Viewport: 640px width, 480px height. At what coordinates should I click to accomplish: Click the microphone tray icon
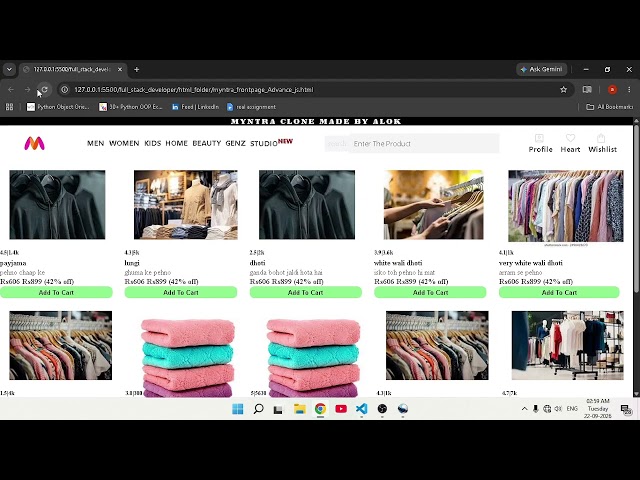point(536,409)
